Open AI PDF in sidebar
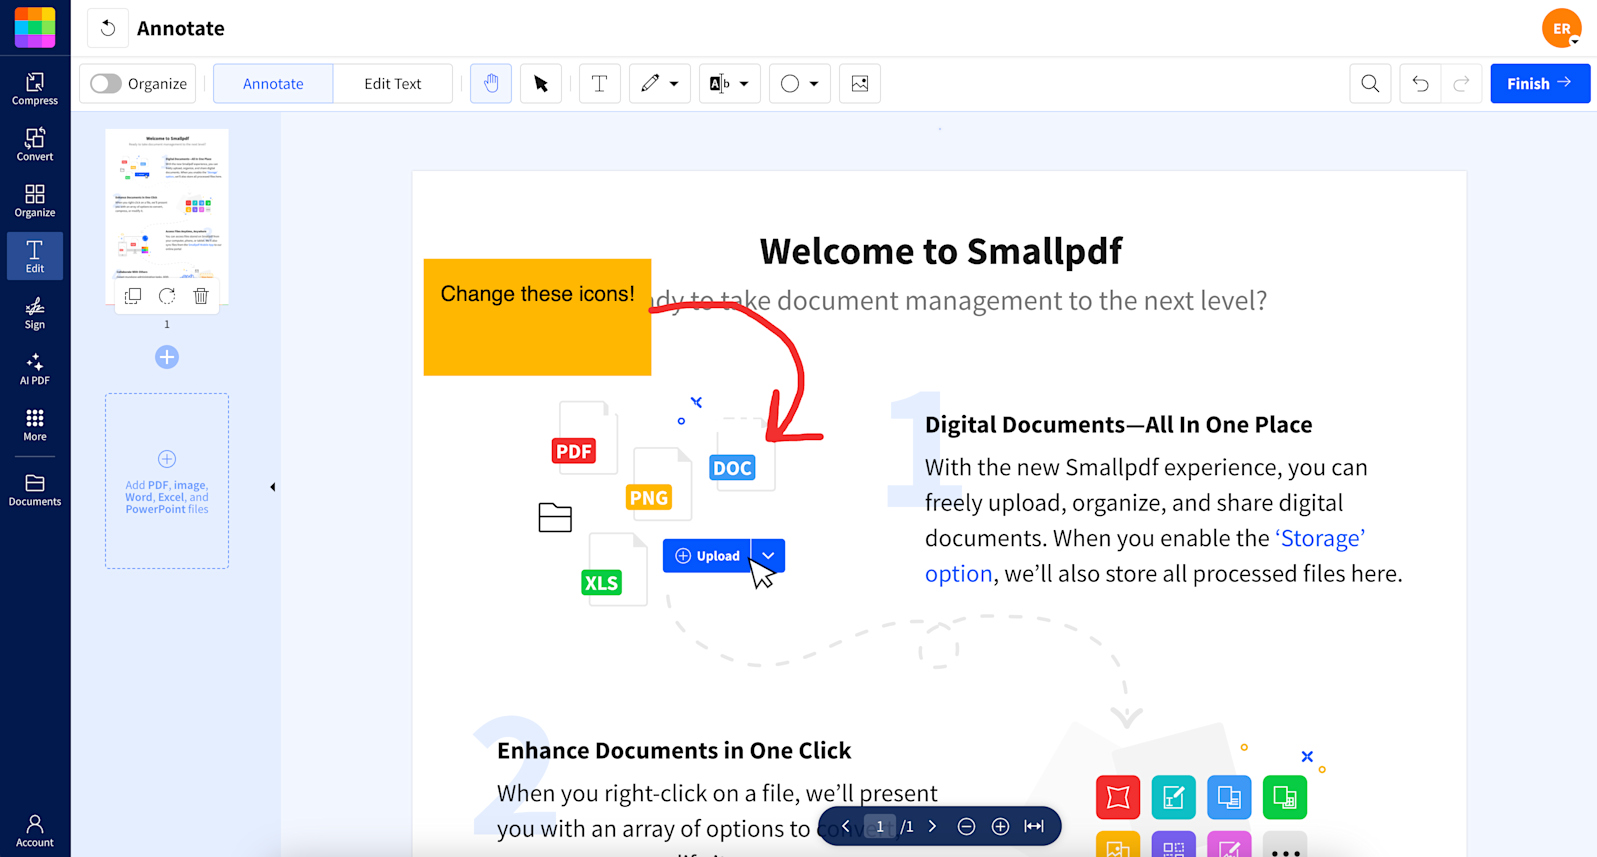Viewport: 1597px width, 857px height. tap(35, 368)
